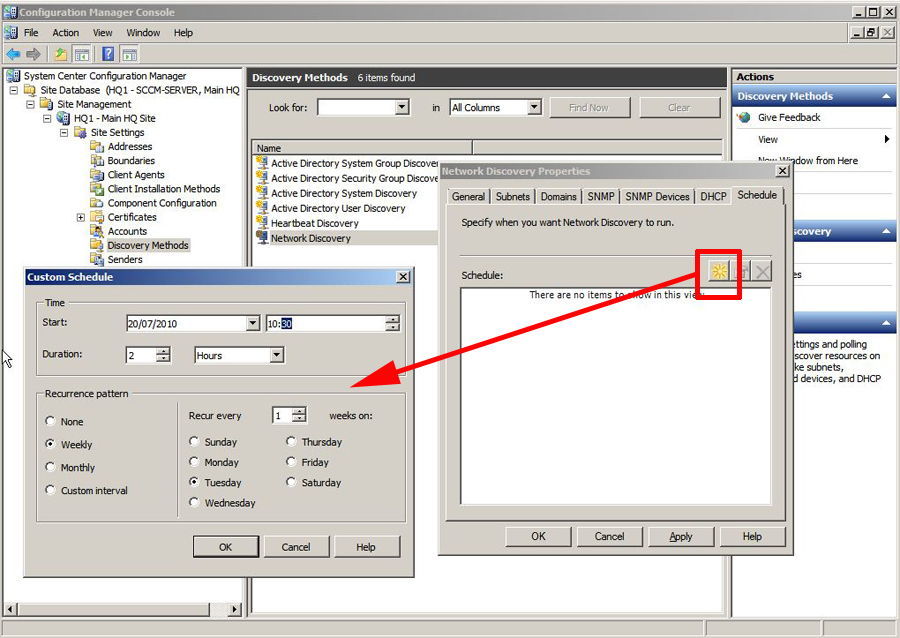The image size is (900, 638).
Task: Collapse the Site Settings tree node
Action: [x=64, y=133]
